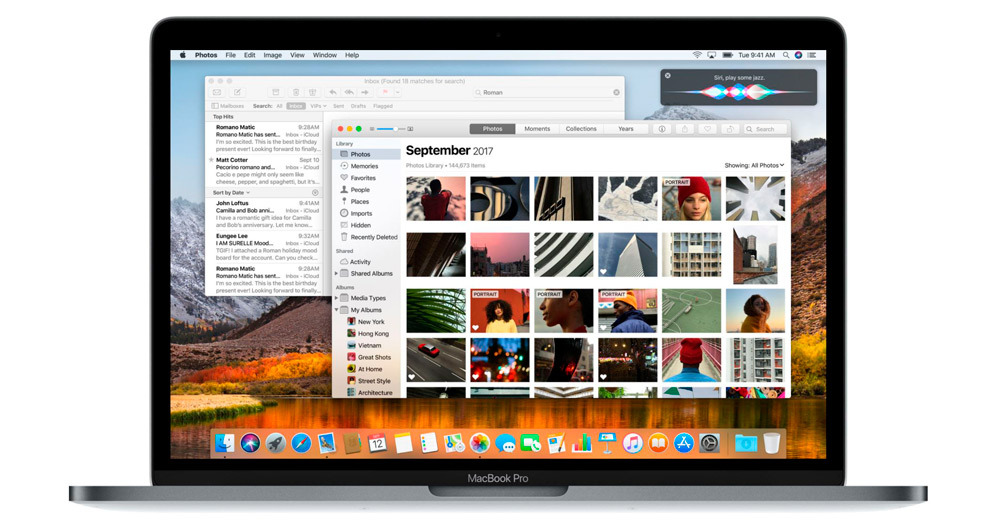Click Sent in Mail favorites bar

coord(339,106)
